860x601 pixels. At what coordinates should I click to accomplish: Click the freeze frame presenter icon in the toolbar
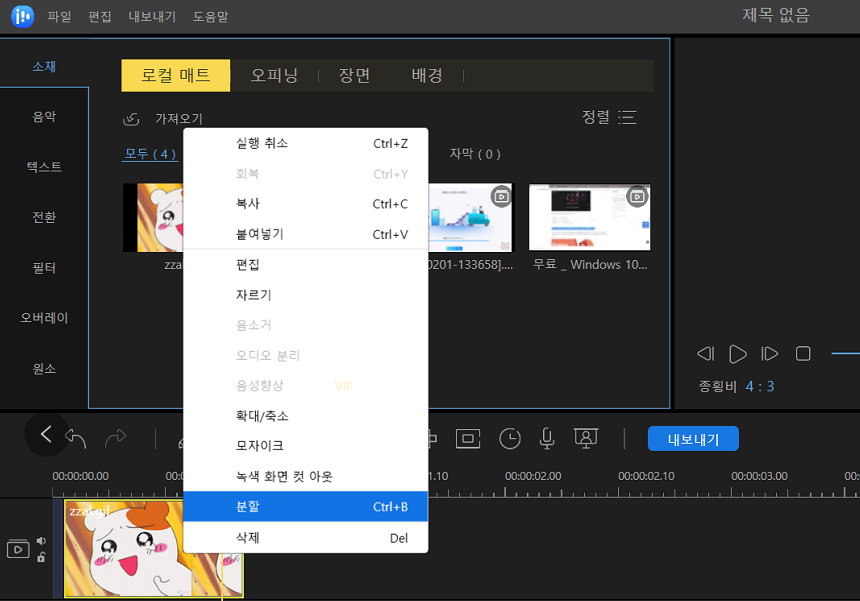click(587, 438)
